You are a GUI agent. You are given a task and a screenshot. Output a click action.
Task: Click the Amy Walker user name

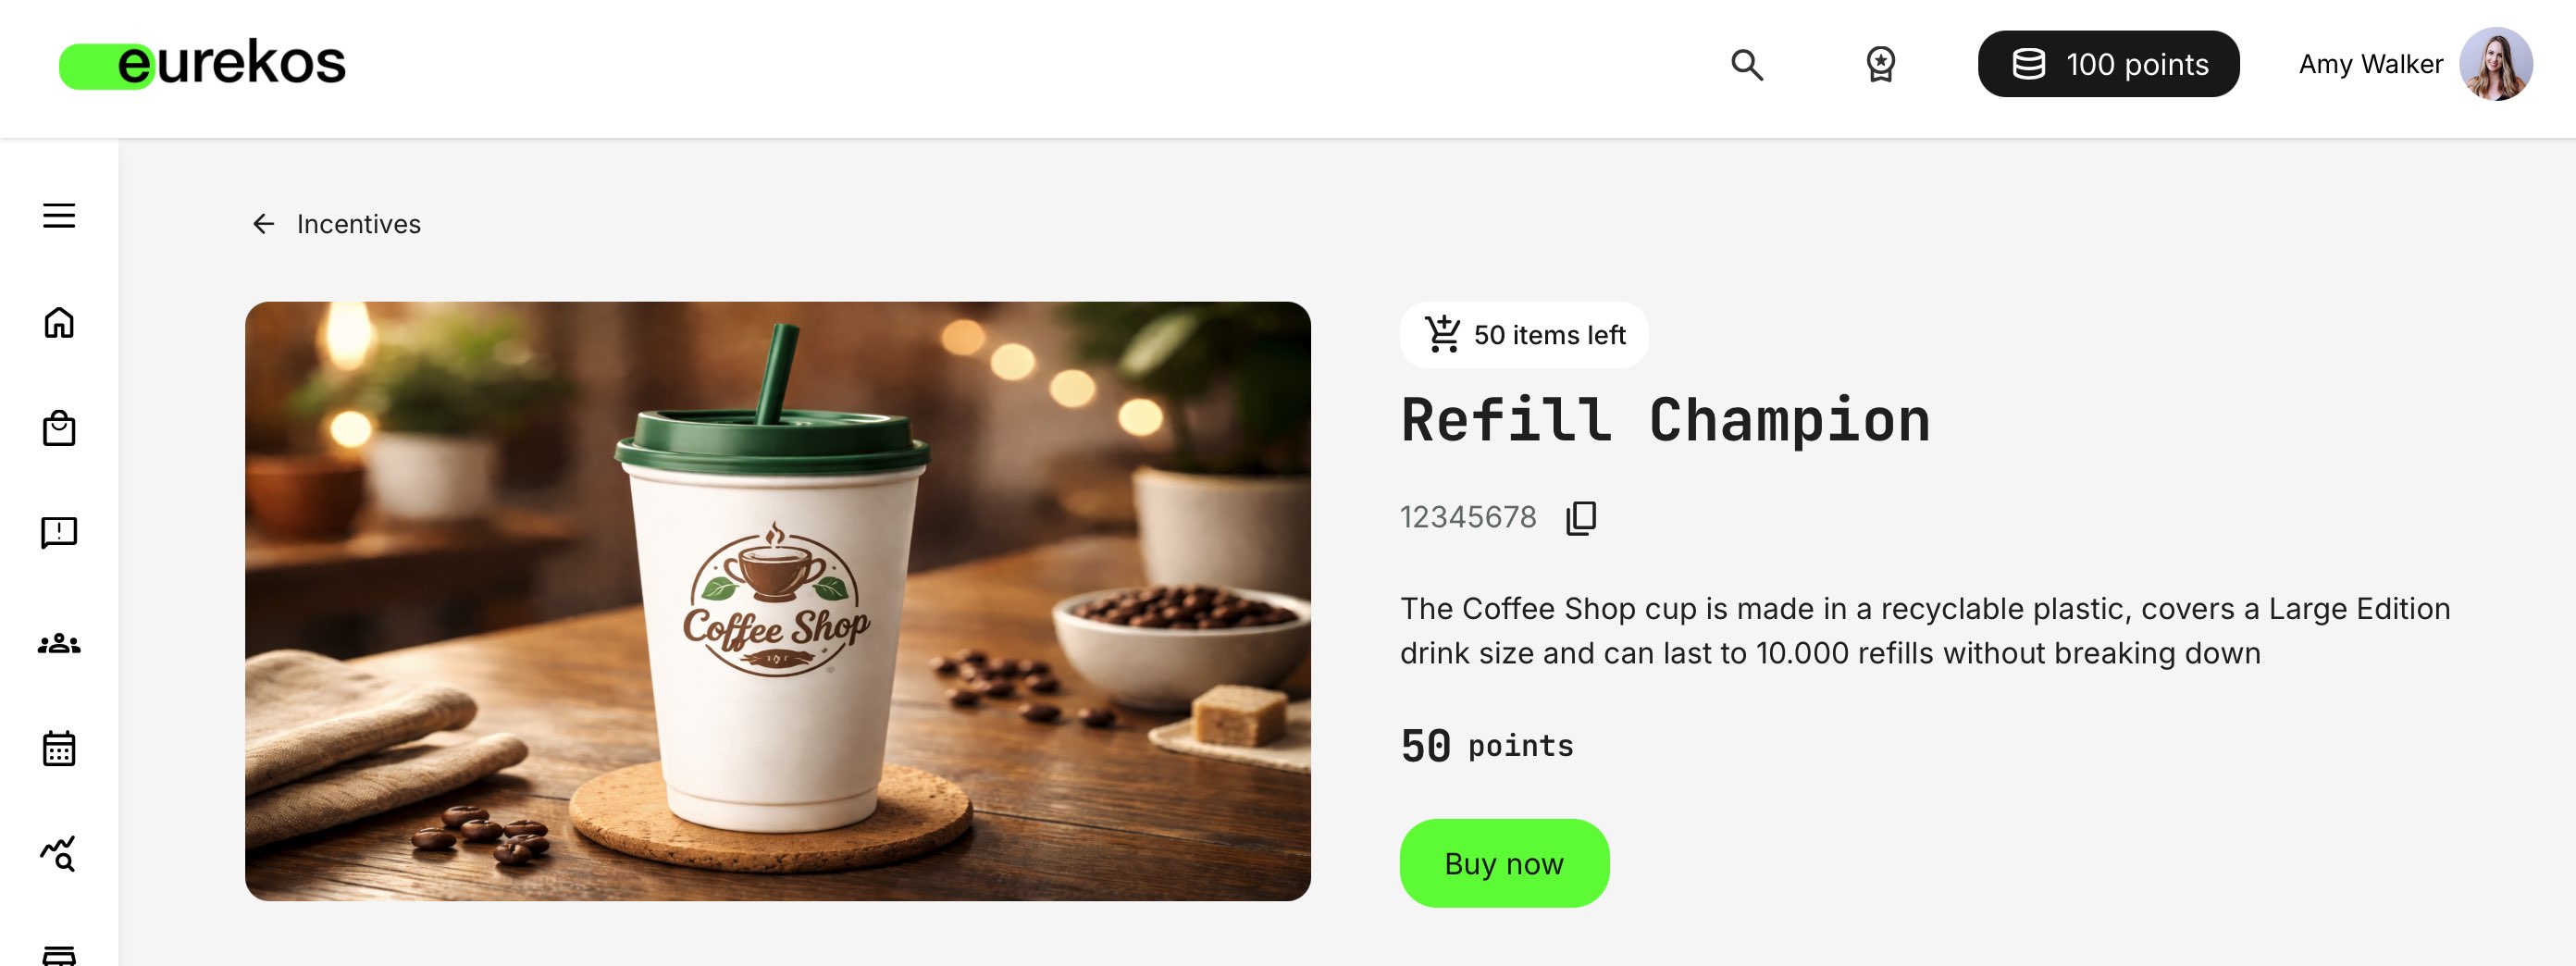click(x=2369, y=64)
